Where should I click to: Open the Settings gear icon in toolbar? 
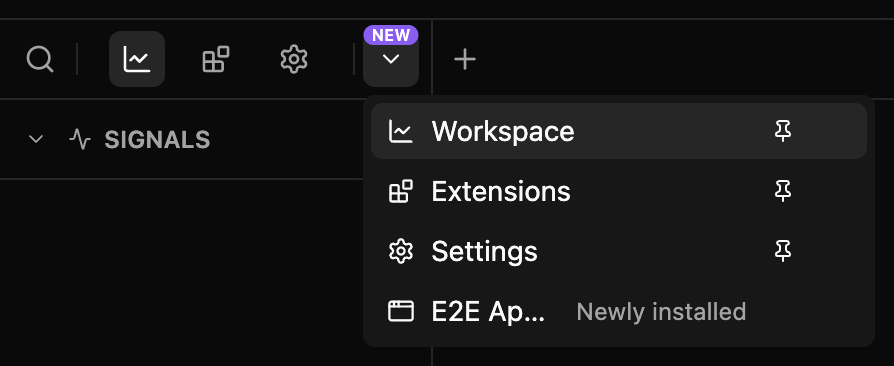tap(294, 59)
